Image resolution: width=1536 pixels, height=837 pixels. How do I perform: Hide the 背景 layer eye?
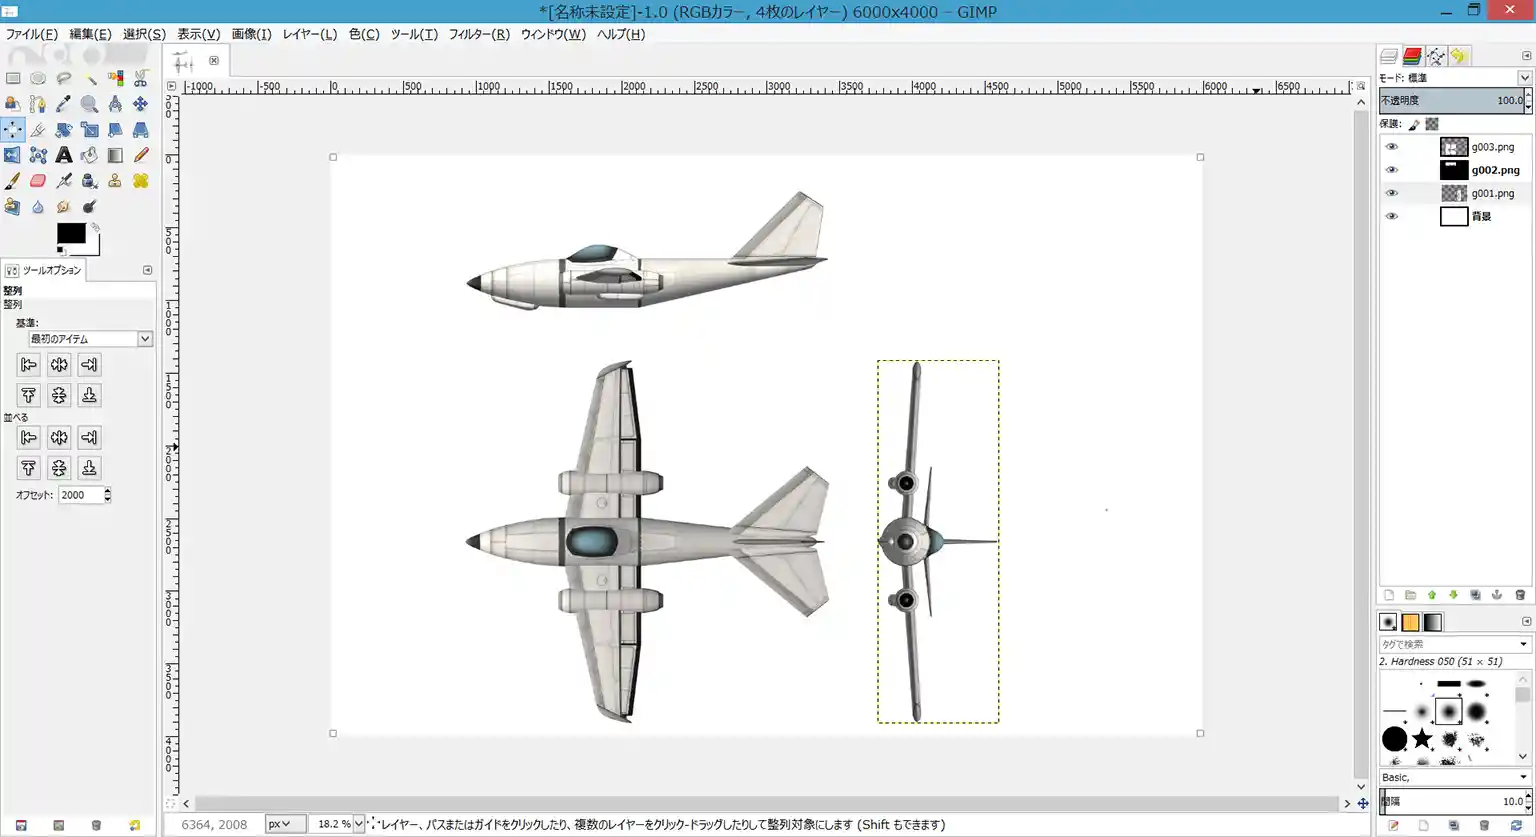pos(1391,216)
